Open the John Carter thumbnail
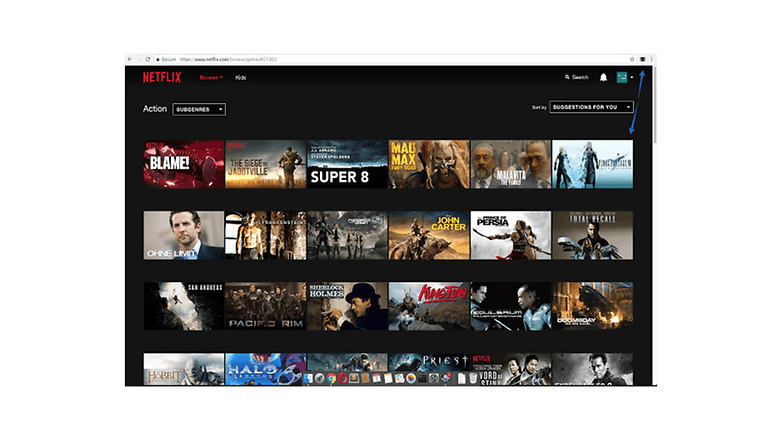Viewport: 782px width, 440px height. click(429, 235)
